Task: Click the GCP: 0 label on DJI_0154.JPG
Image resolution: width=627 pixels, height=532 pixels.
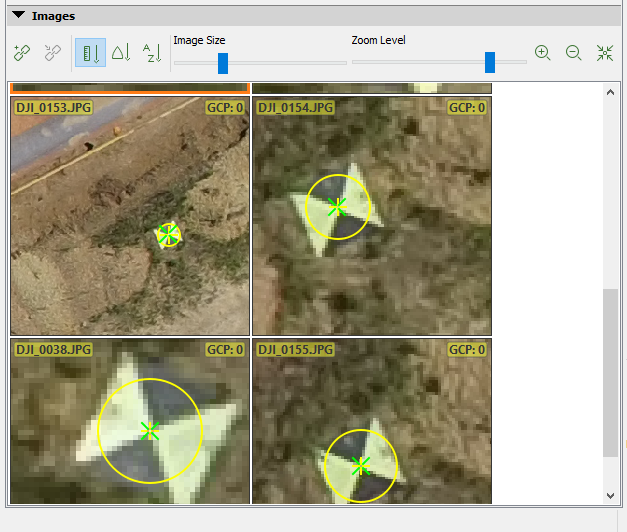Action: pos(467,108)
